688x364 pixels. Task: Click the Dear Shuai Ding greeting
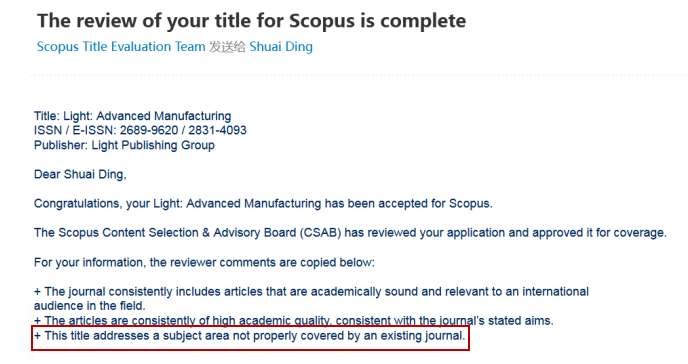tap(80, 175)
